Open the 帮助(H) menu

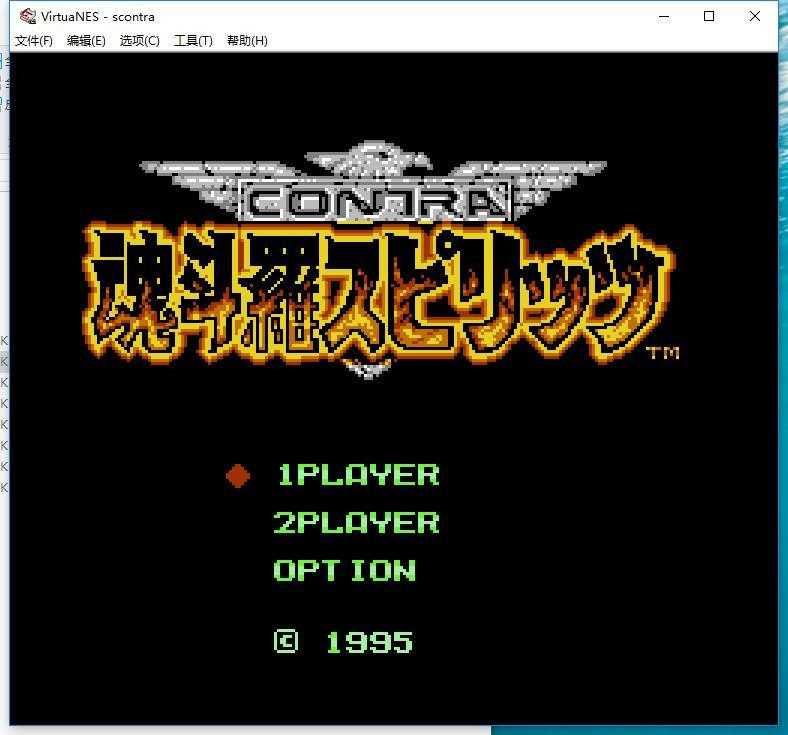(247, 41)
